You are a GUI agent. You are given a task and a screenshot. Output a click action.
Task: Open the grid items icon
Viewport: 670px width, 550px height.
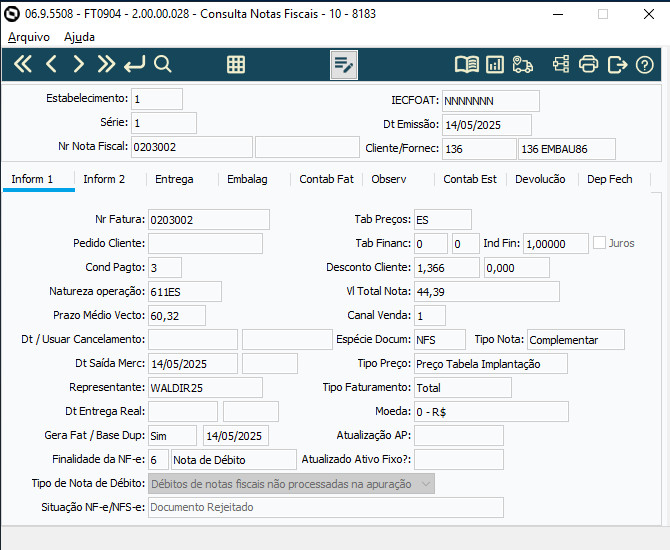pyautogui.click(x=236, y=65)
